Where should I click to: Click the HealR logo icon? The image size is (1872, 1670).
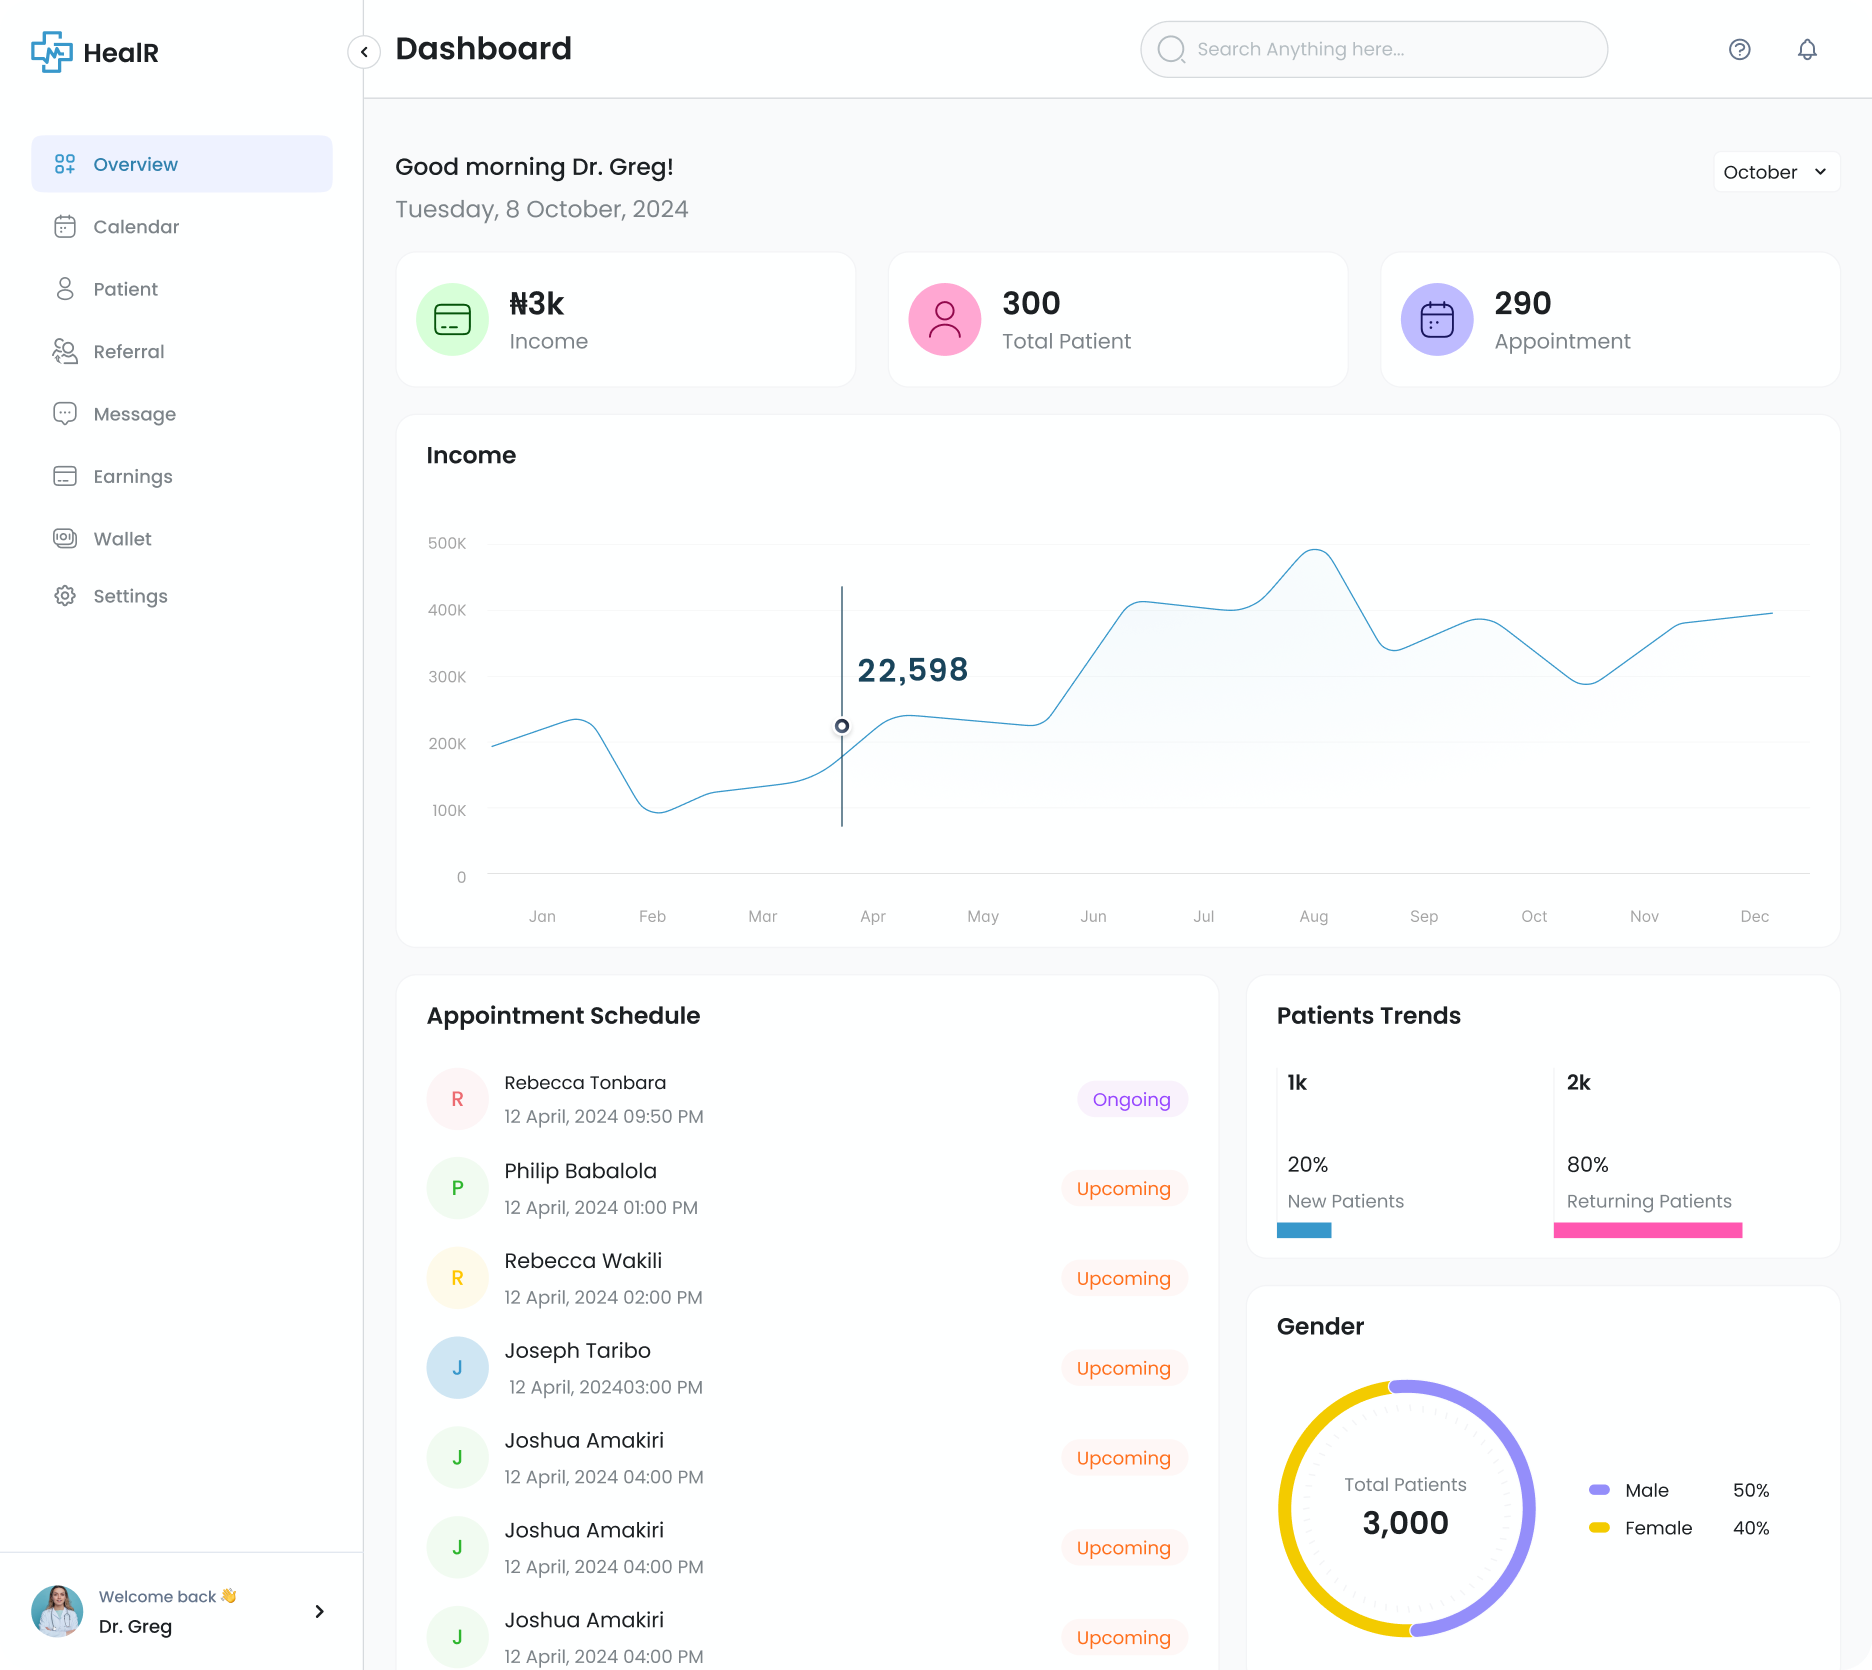(51, 52)
